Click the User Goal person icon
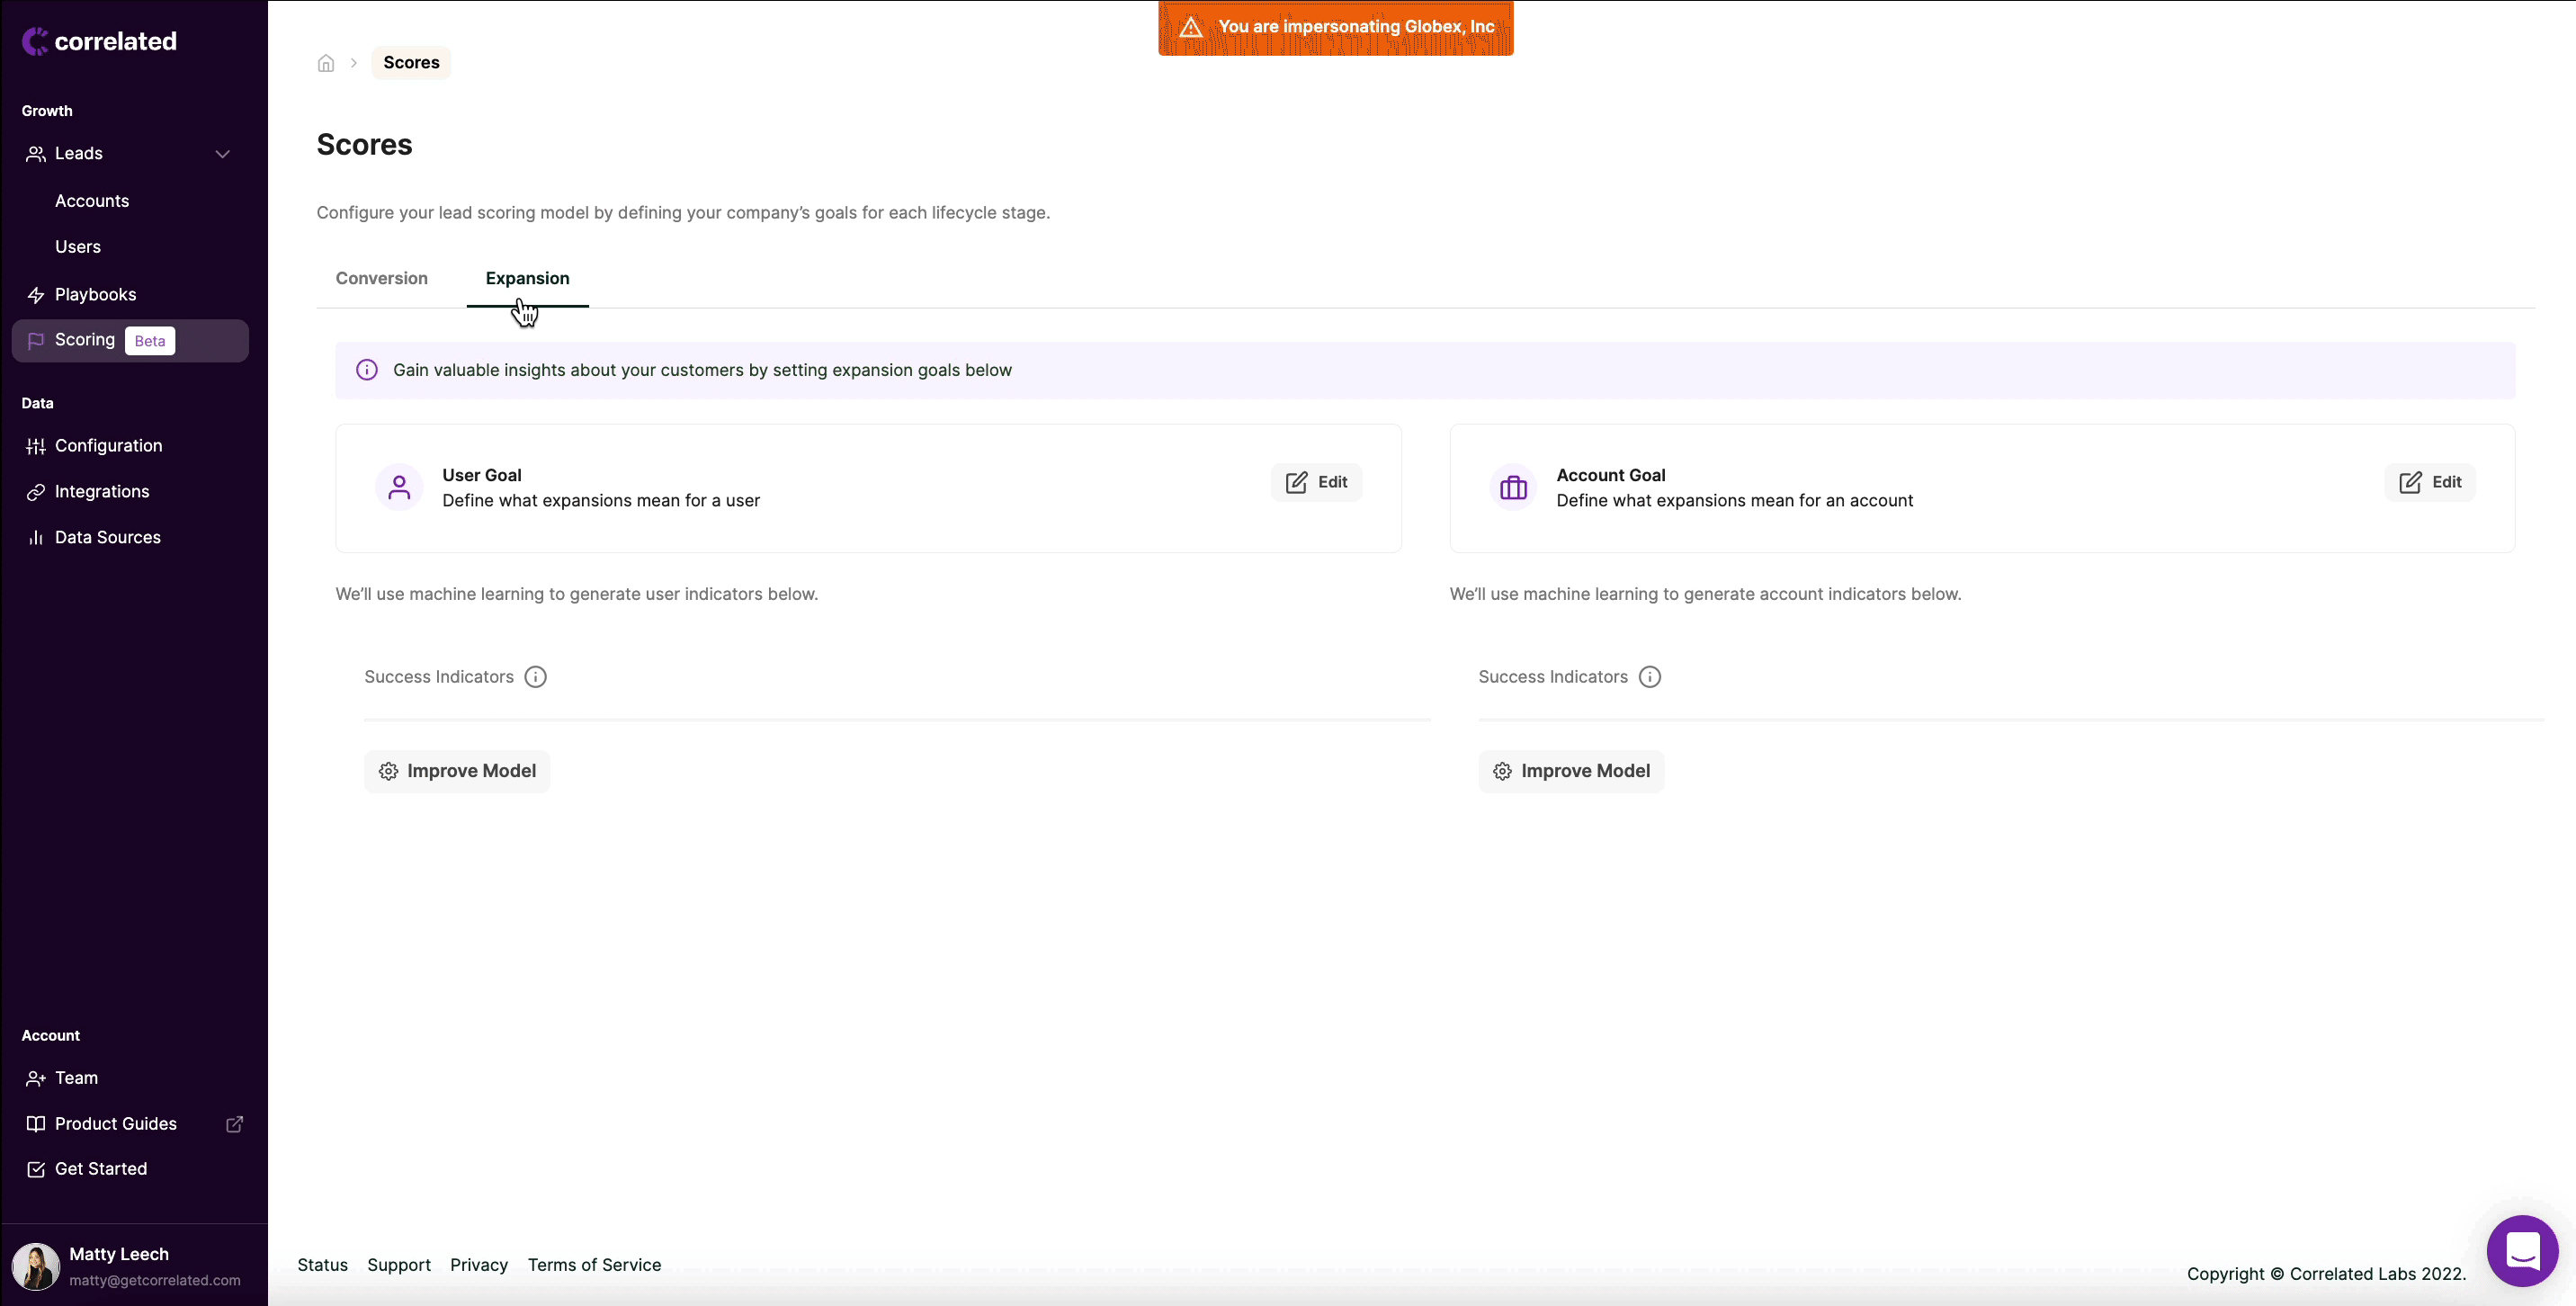Screen dimensions: 2576x1306 tap(399, 488)
